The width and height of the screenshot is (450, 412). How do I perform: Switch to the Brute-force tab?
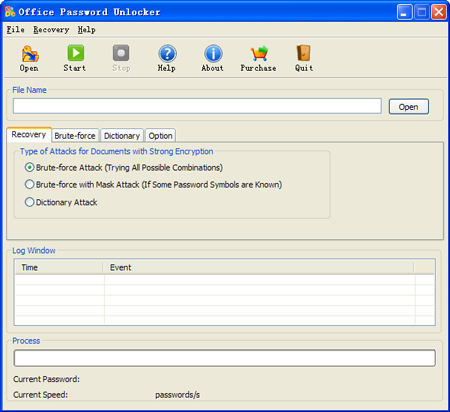point(75,136)
